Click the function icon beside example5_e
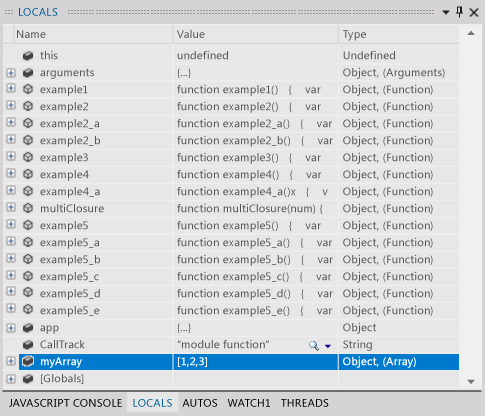 [28, 310]
